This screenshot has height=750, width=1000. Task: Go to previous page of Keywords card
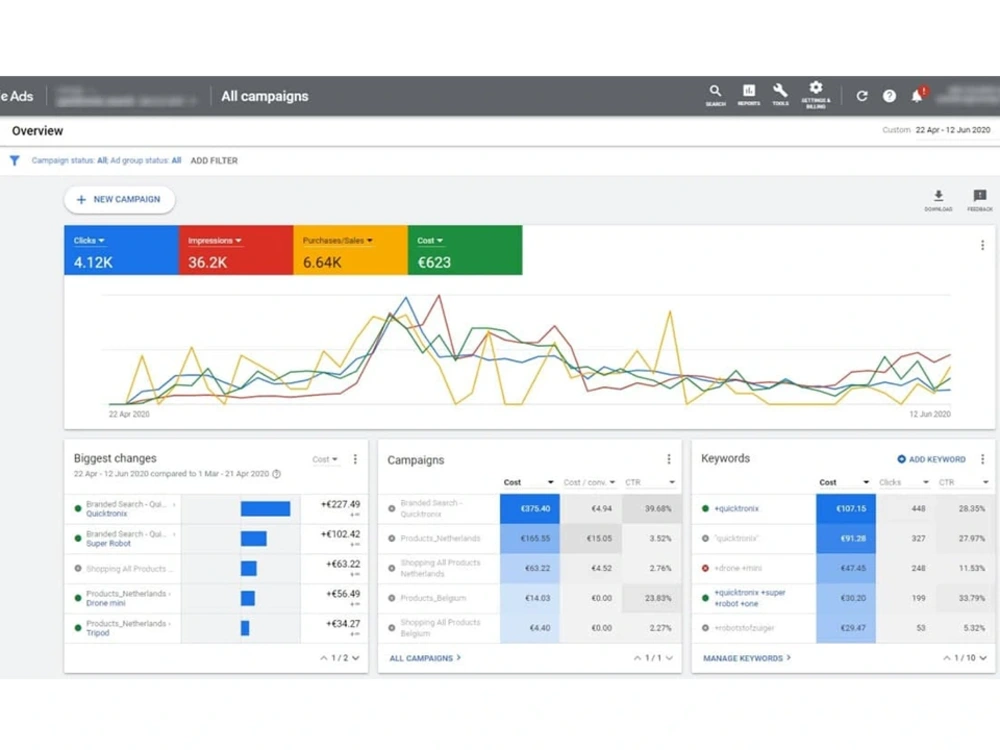pyautogui.click(x=947, y=658)
